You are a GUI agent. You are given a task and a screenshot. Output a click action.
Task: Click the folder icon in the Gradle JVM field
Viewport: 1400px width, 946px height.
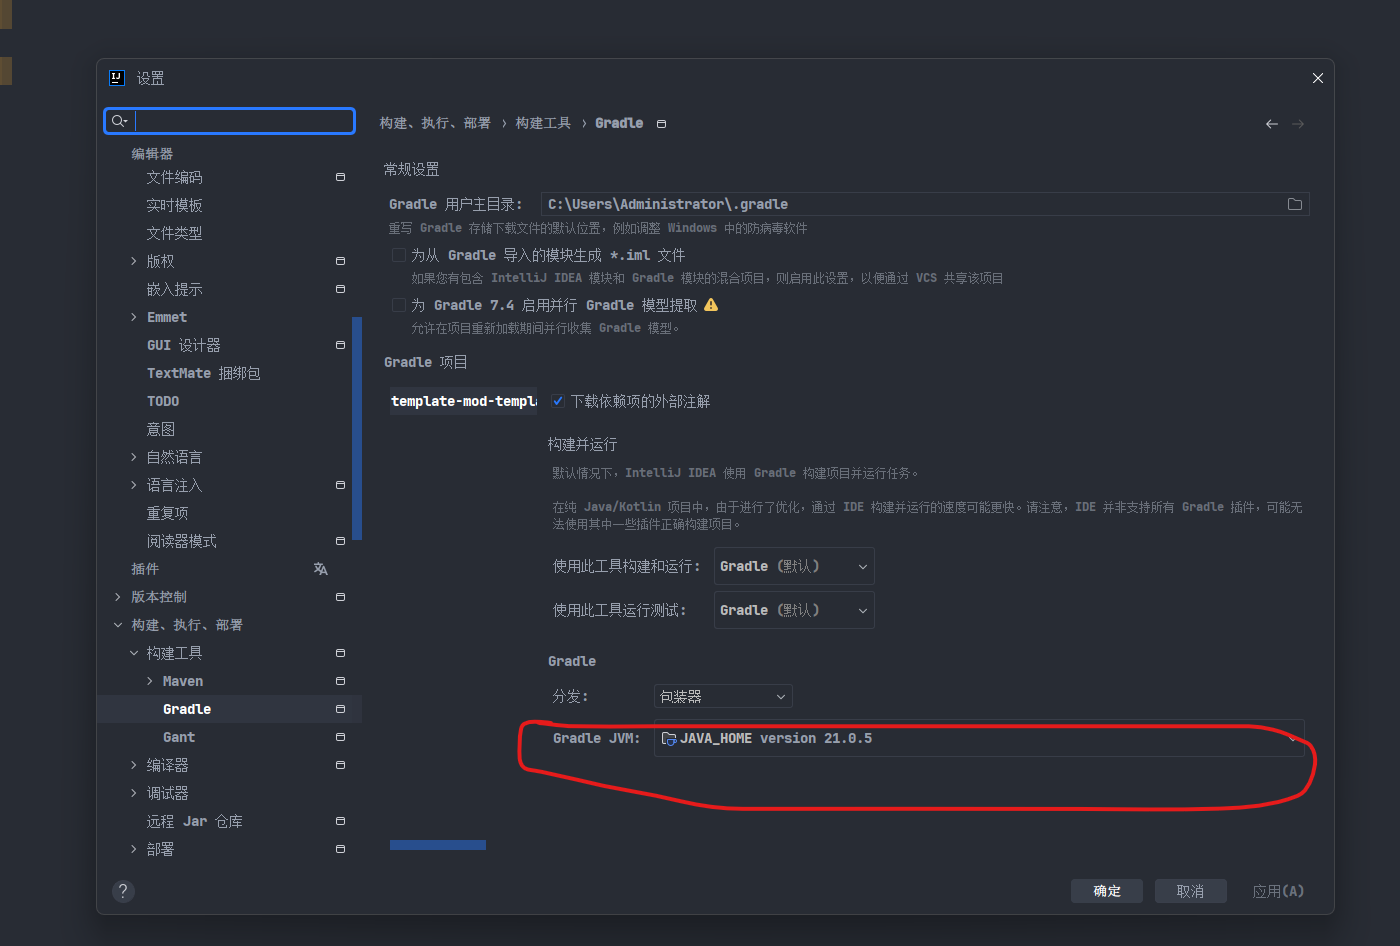click(x=669, y=738)
